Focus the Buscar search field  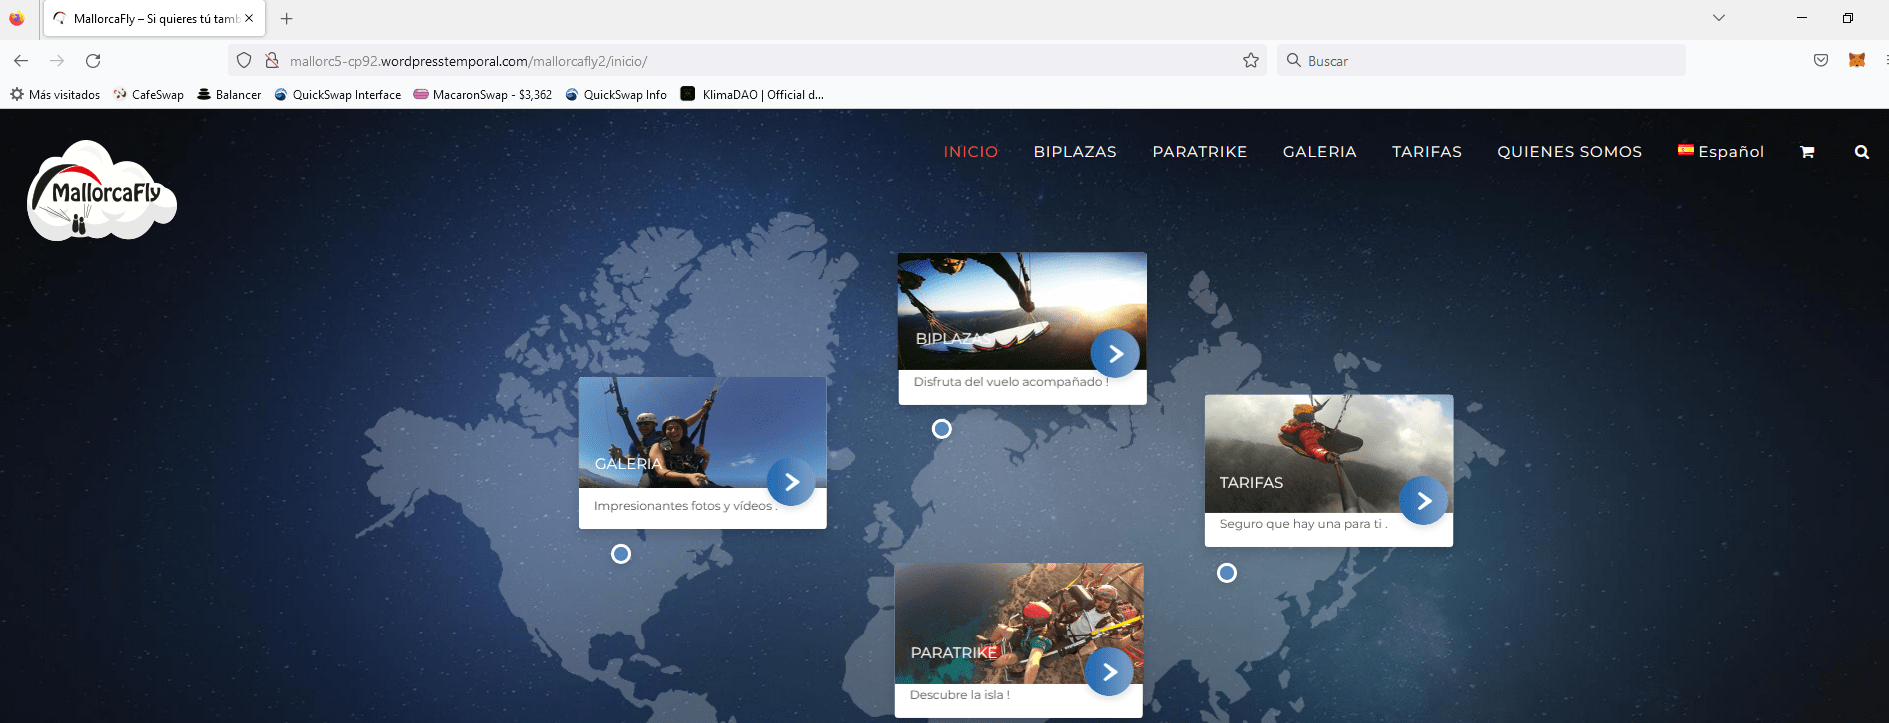pos(1481,61)
